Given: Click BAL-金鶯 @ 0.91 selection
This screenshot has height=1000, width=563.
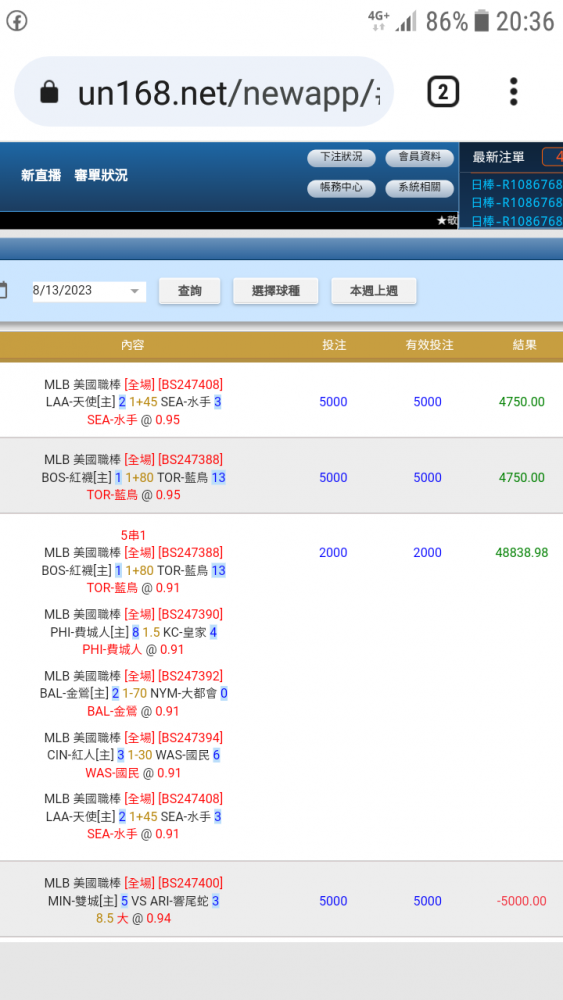Looking at the screenshot, I should pyautogui.click(x=133, y=712).
